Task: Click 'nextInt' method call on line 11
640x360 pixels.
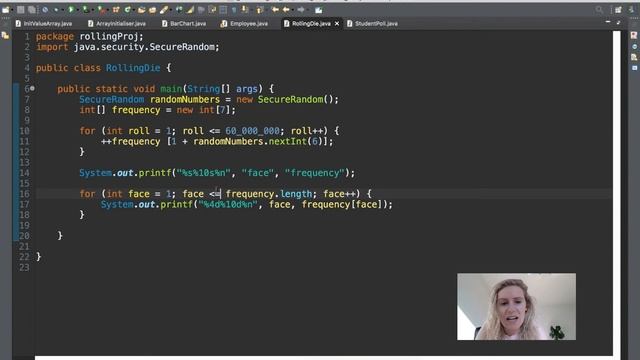Action: pos(287,141)
